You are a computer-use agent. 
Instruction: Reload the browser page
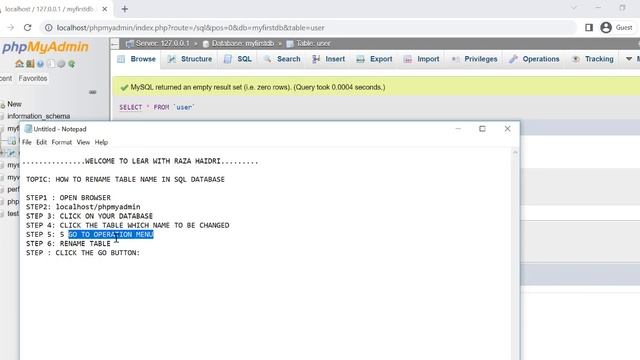(27, 28)
